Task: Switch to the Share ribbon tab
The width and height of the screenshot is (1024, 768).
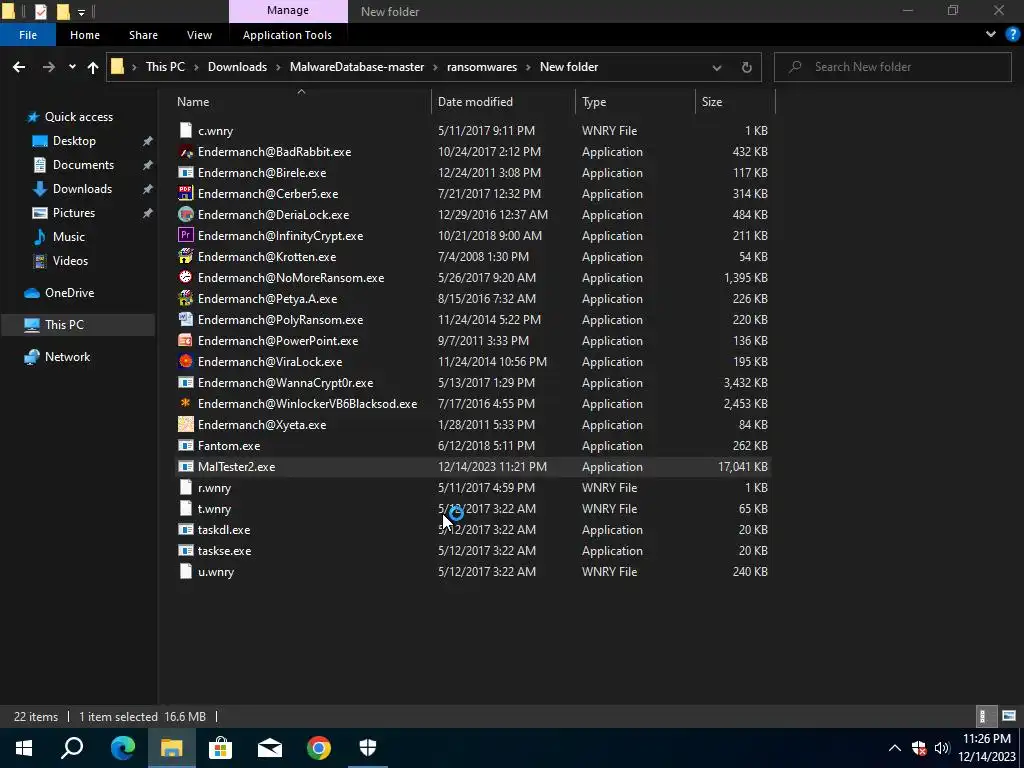Action: [x=143, y=35]
